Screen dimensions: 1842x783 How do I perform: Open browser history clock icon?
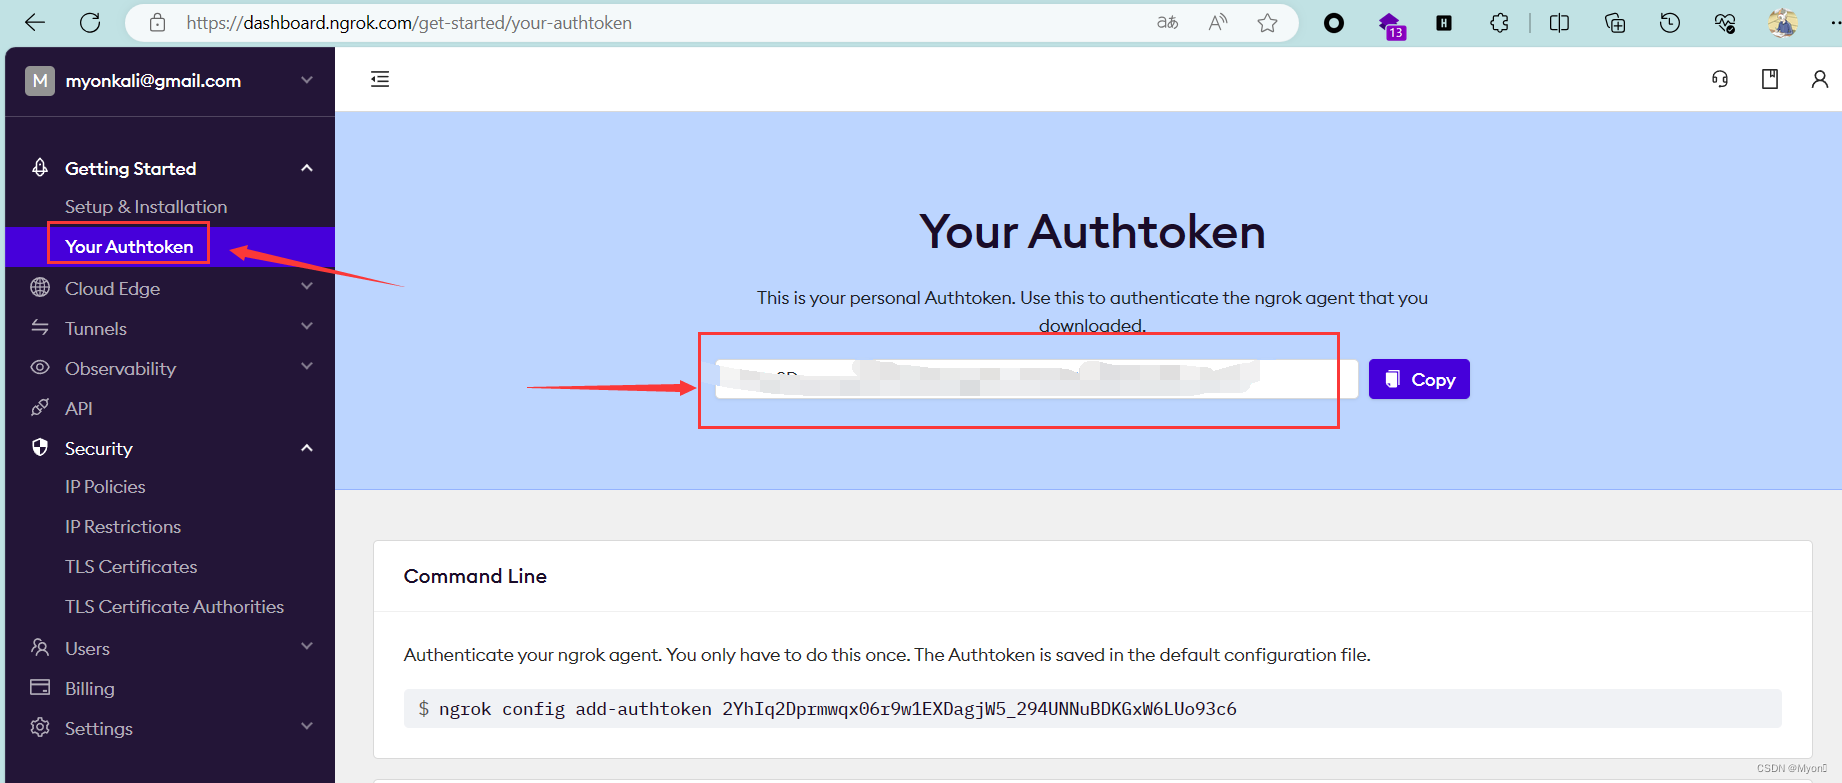(1670, 22)
